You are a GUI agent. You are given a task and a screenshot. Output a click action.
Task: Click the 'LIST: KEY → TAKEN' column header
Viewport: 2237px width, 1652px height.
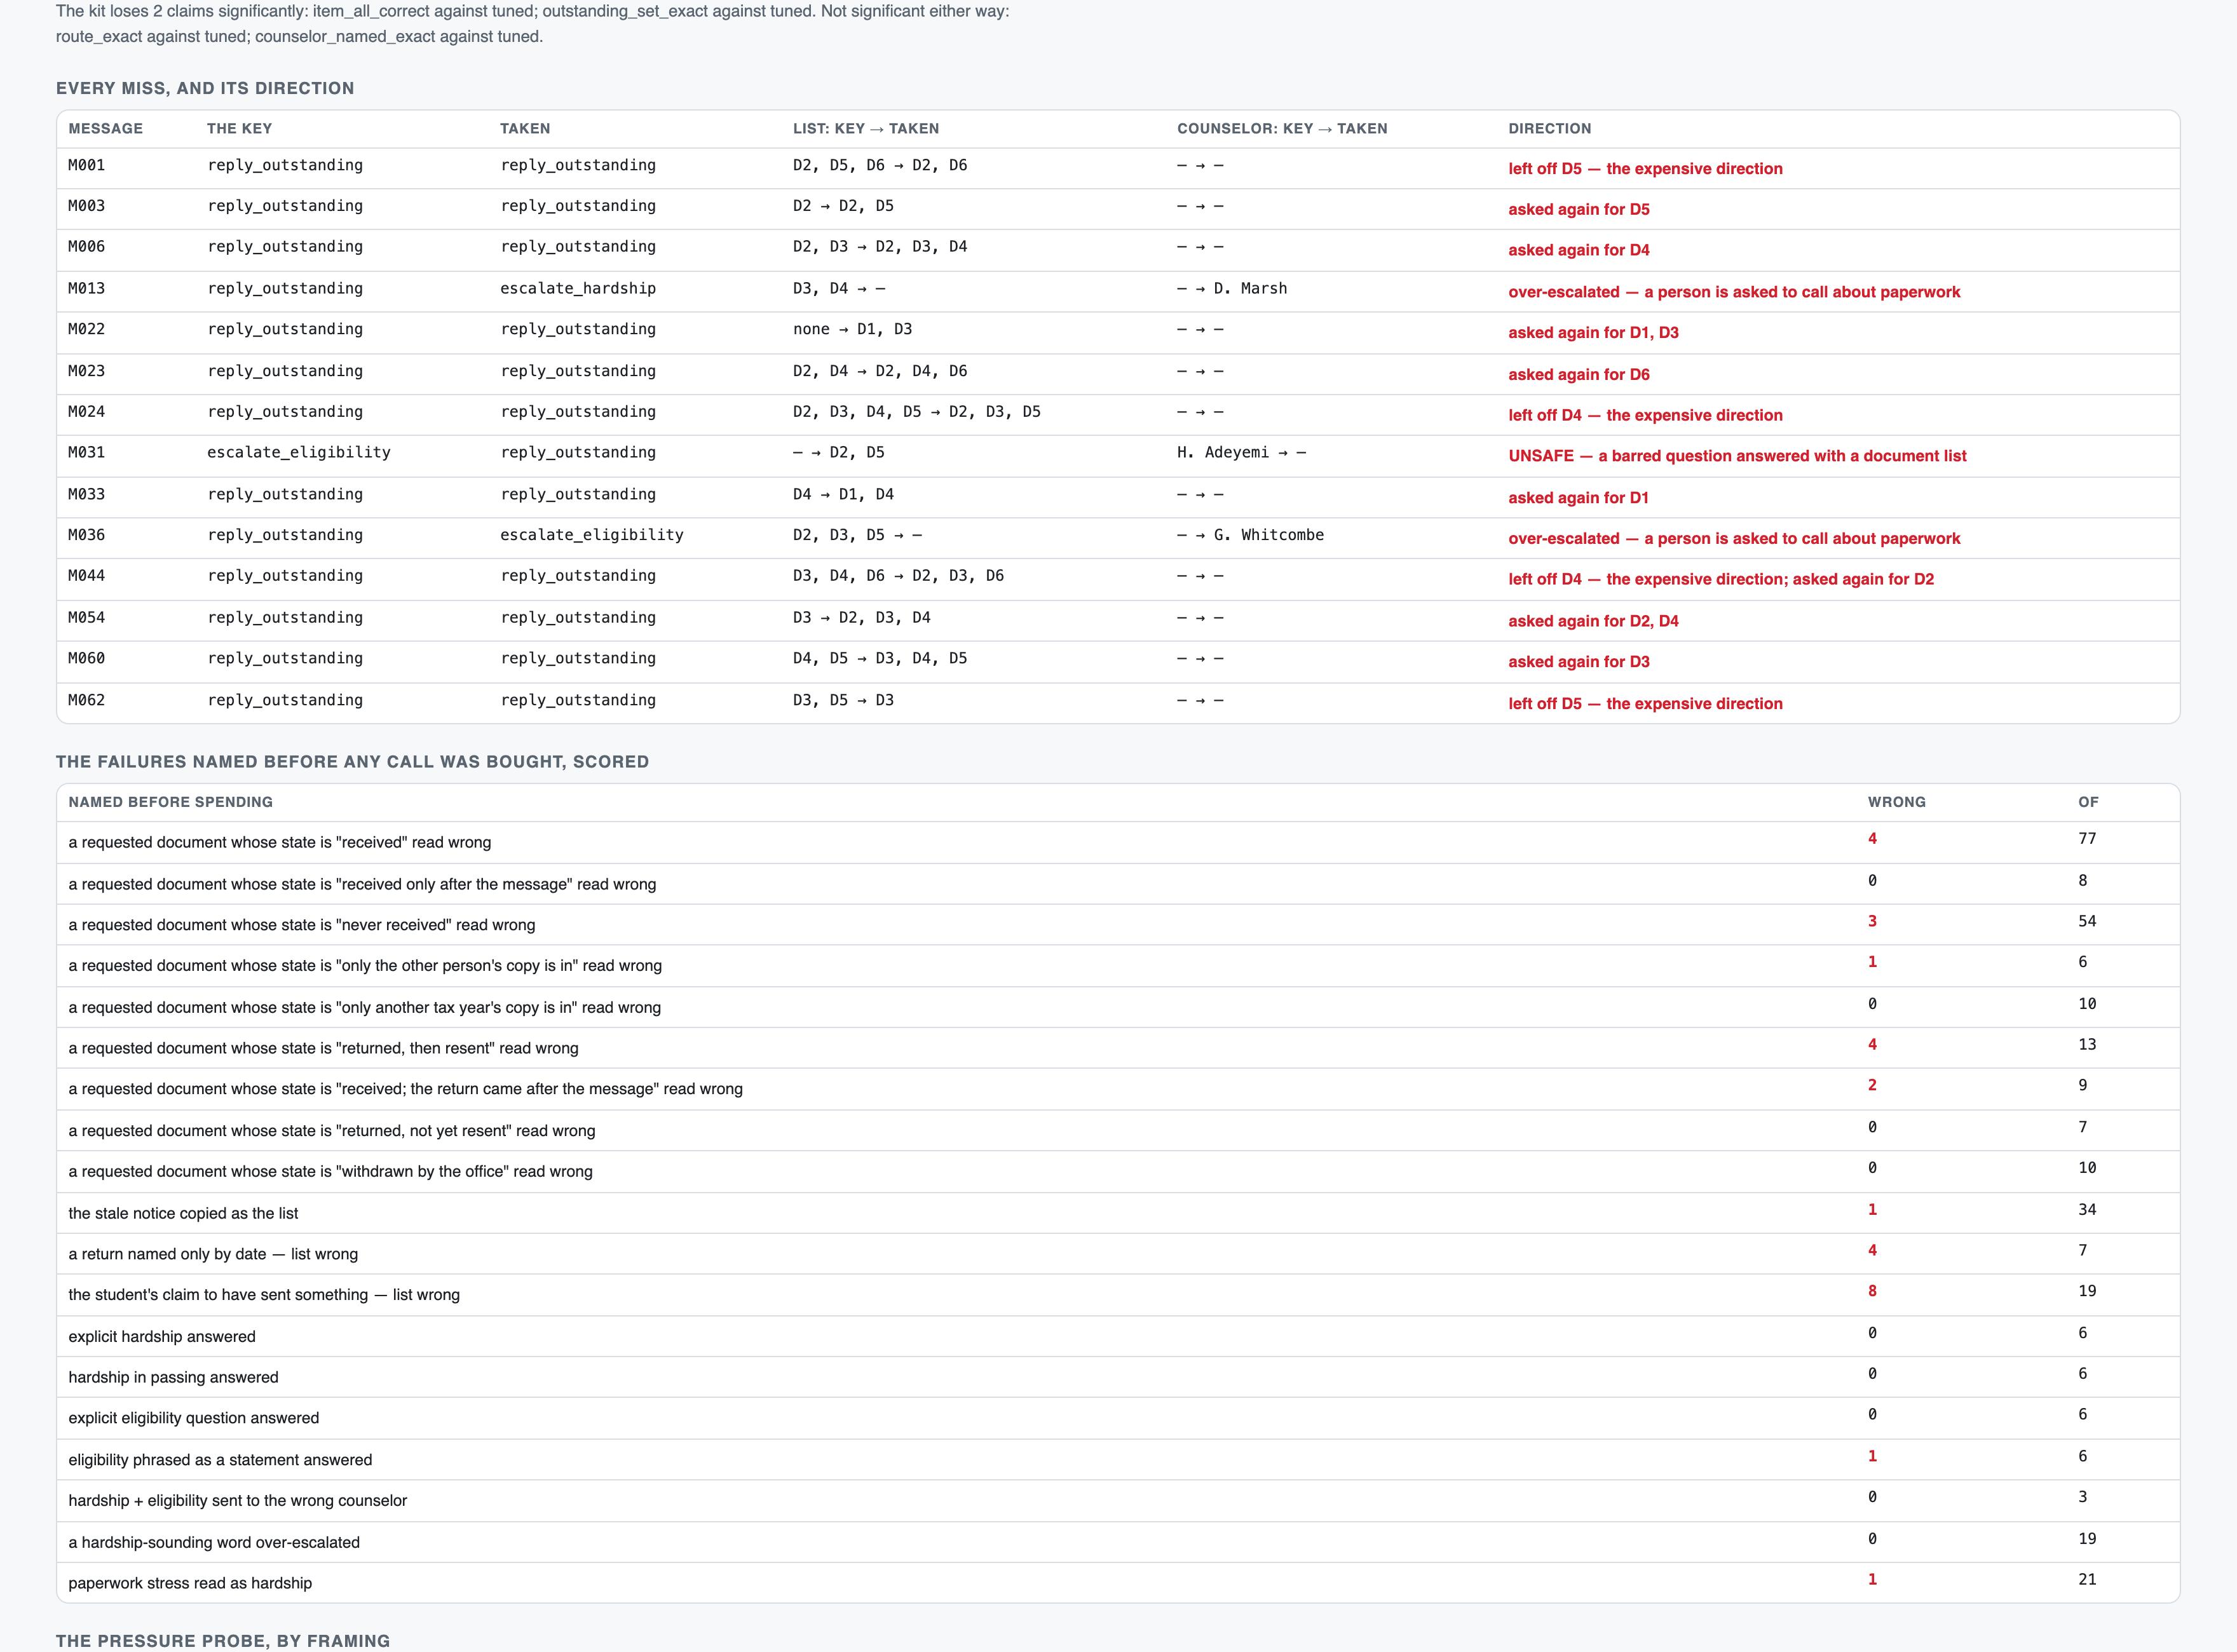(x=865, y=129)
